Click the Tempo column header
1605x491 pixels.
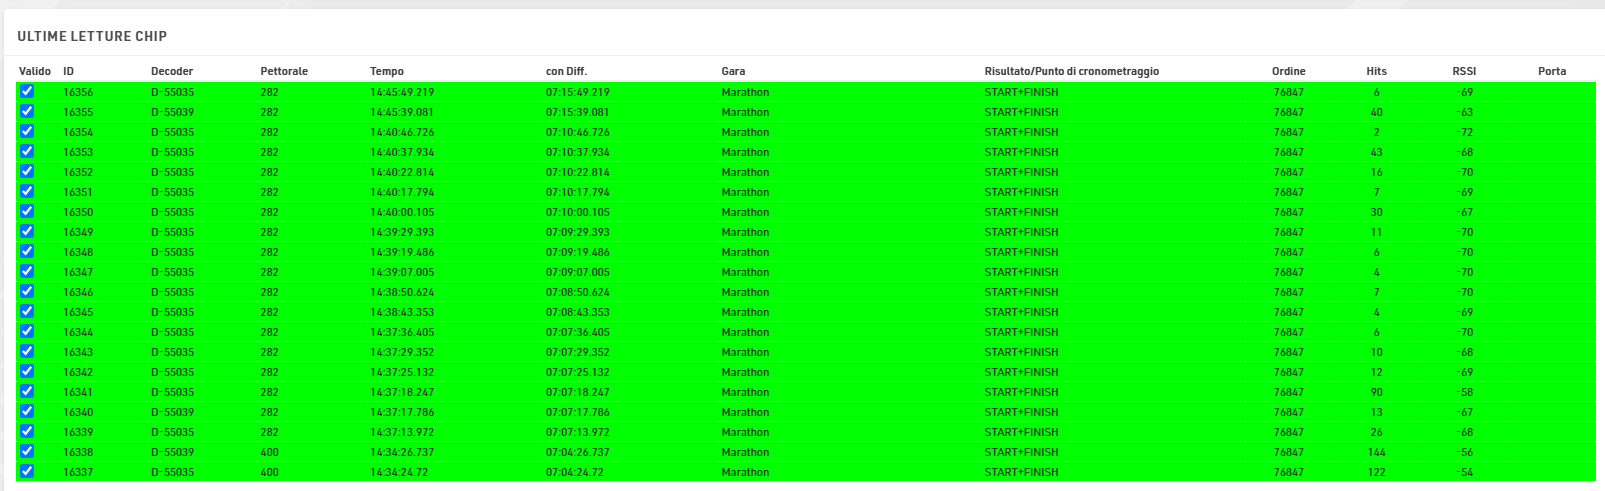tap(387, 71)
